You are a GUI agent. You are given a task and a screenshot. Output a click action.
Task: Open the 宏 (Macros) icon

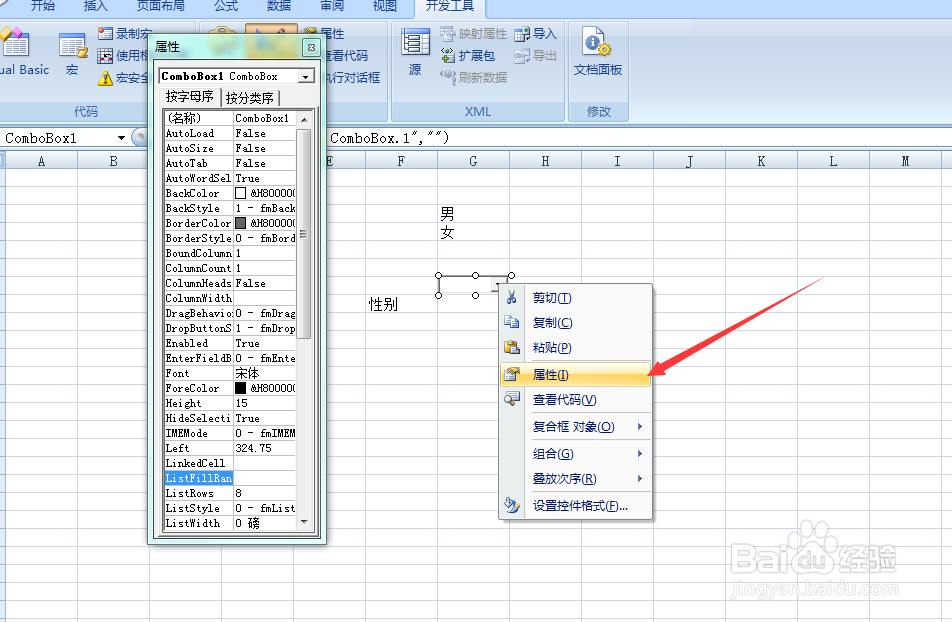[72, 46]
